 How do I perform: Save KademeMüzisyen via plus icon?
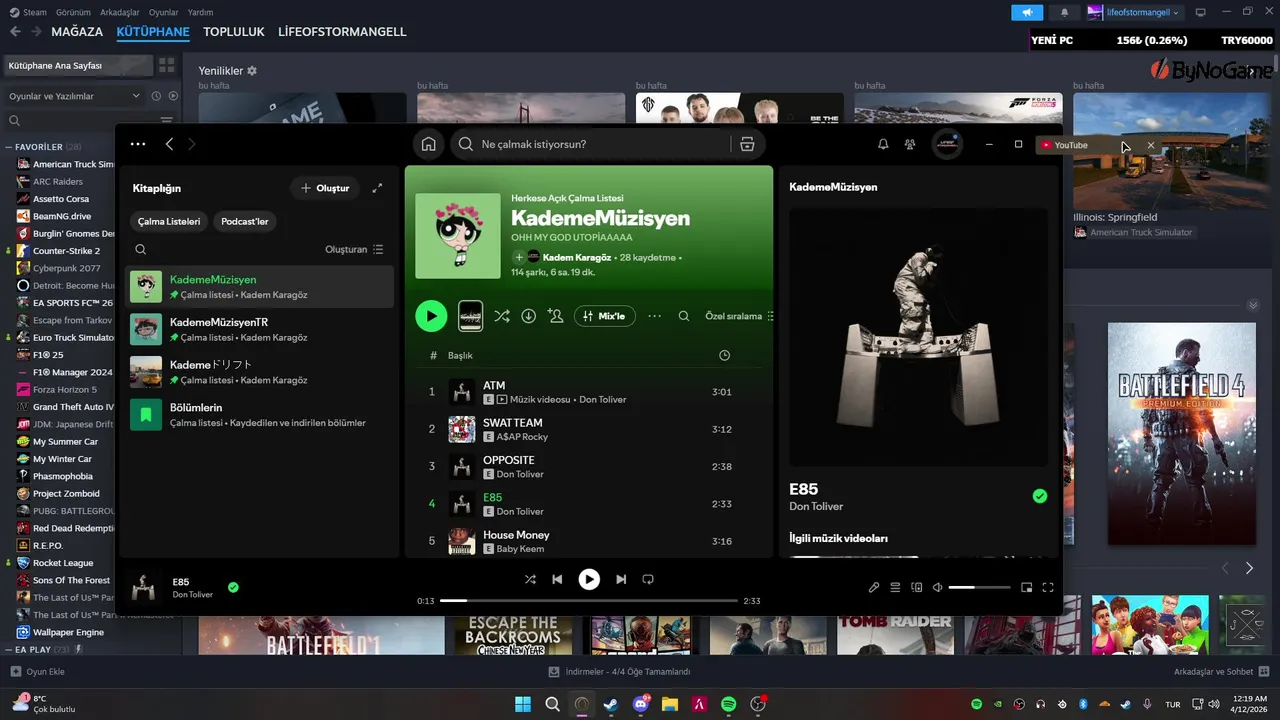click(519, 257)
